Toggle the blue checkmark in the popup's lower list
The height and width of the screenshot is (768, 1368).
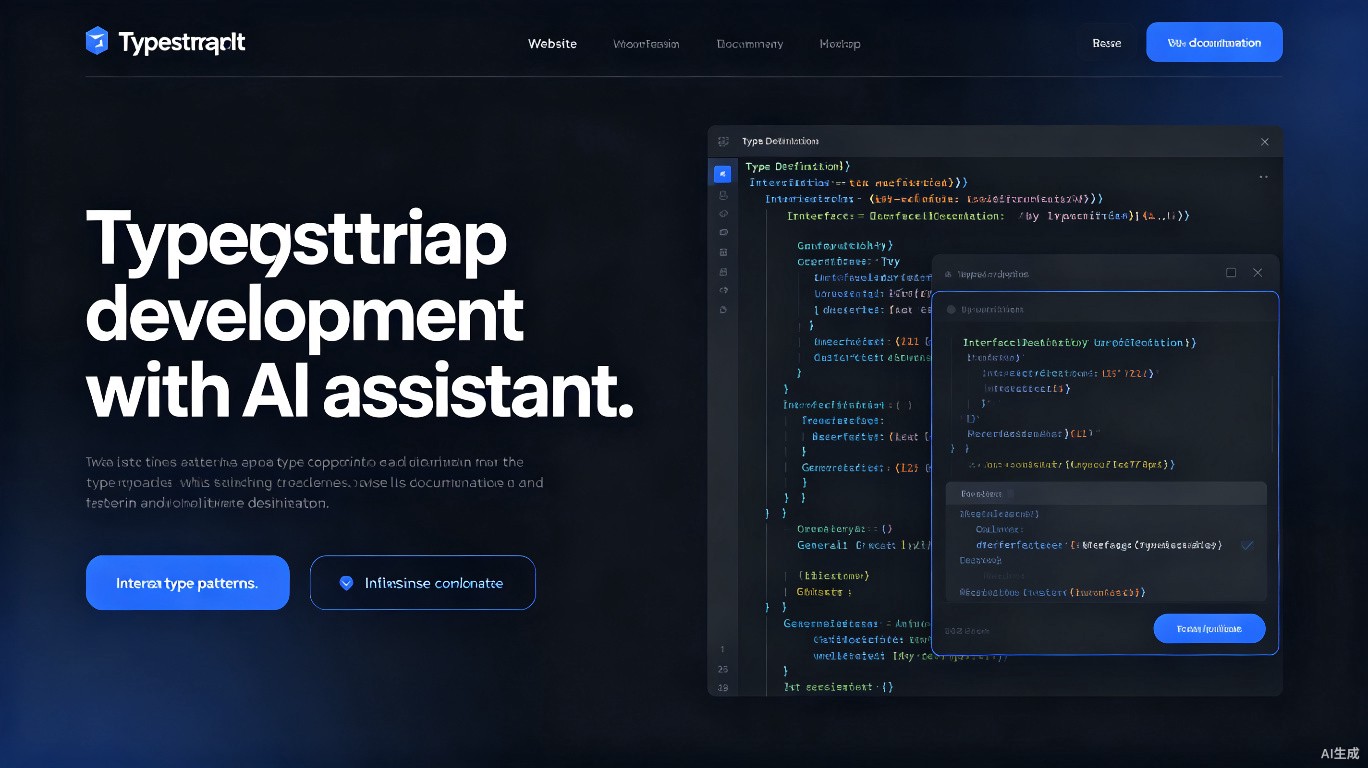1247,545
